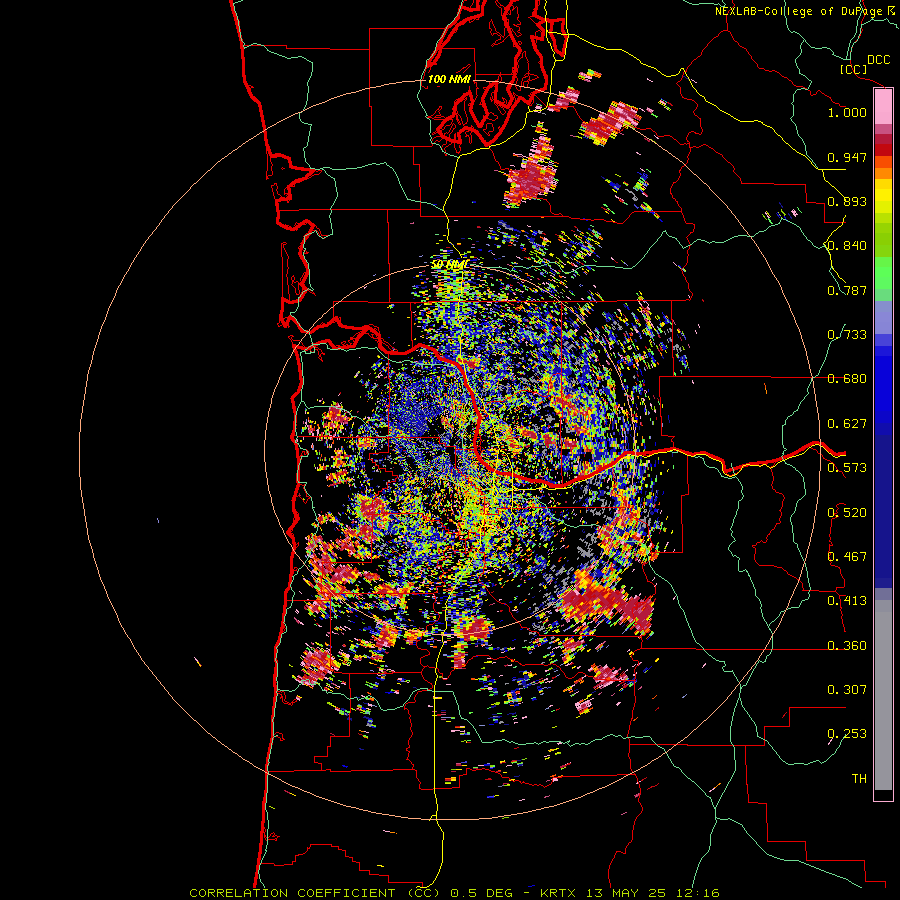Image resolution: width=900 pixels, height=900 pixels.
Task: Click the 100 NMI range ring label
Action: point(449,79)
